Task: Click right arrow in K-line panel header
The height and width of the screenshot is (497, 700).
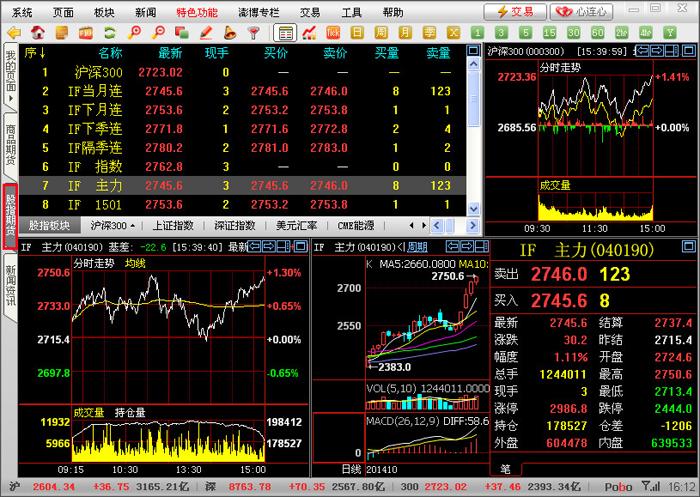Action: coord(467,246)
